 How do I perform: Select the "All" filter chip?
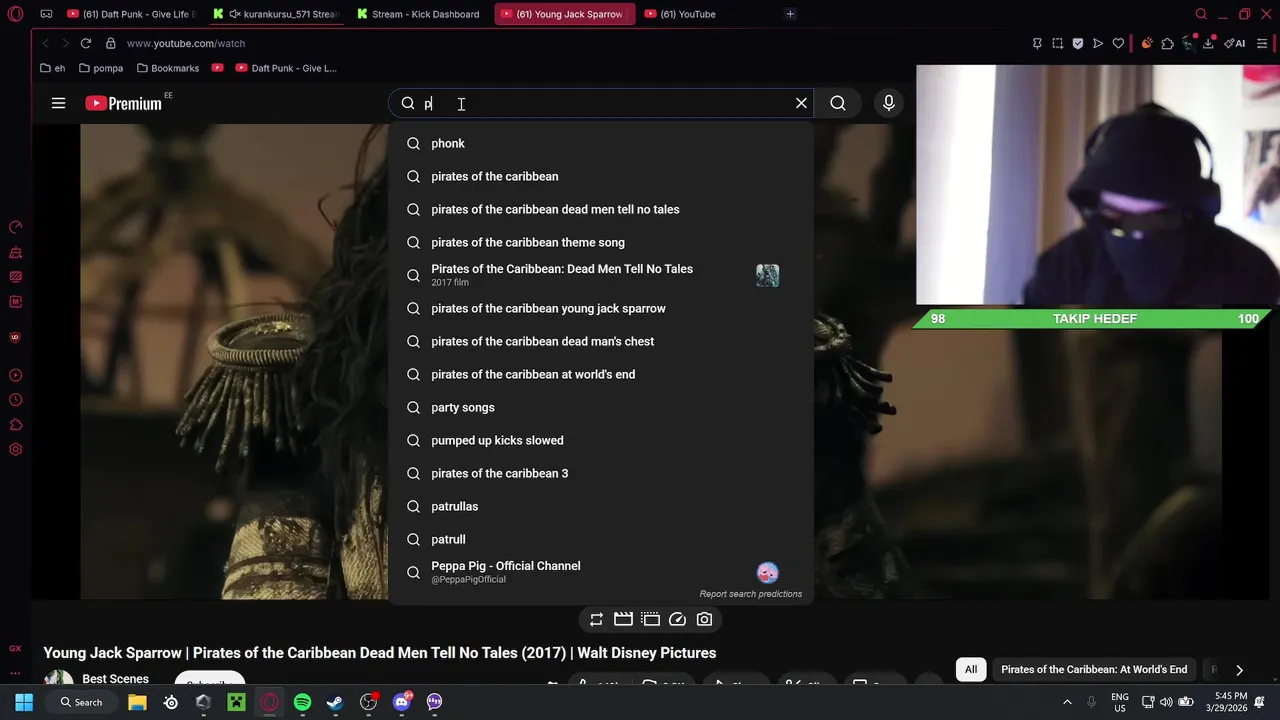point(970,669)
